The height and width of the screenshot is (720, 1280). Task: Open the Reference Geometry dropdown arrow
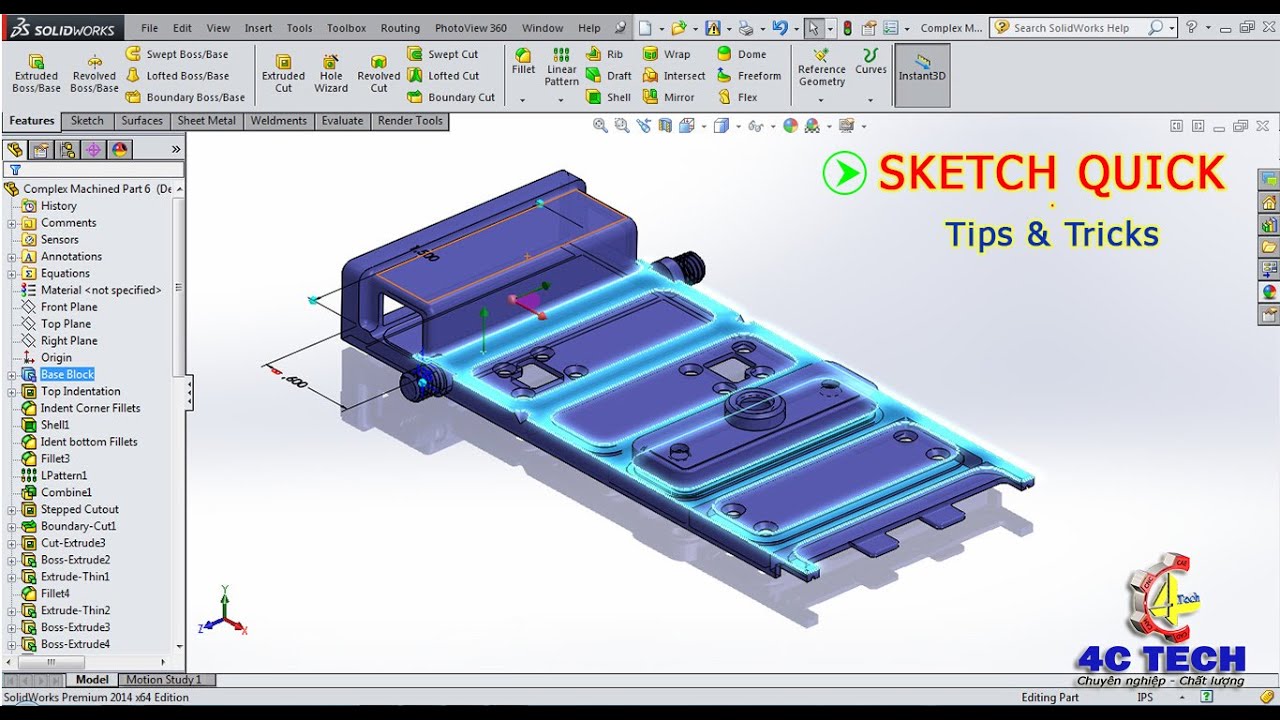tap(822, 100)
